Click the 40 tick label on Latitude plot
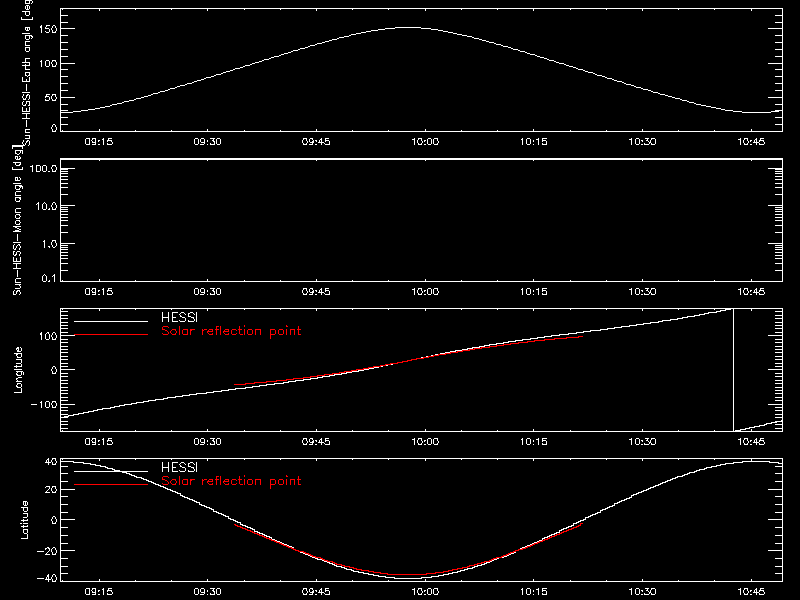 [51, 462]
